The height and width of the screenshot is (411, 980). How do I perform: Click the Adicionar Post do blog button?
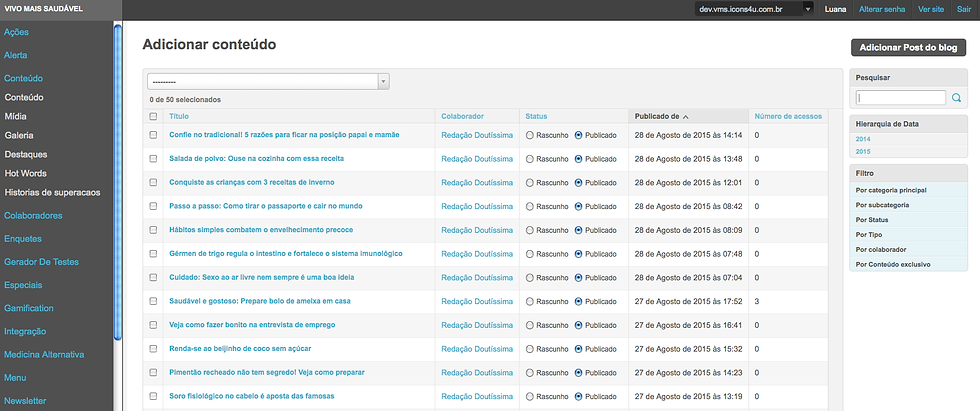(908, 47)
